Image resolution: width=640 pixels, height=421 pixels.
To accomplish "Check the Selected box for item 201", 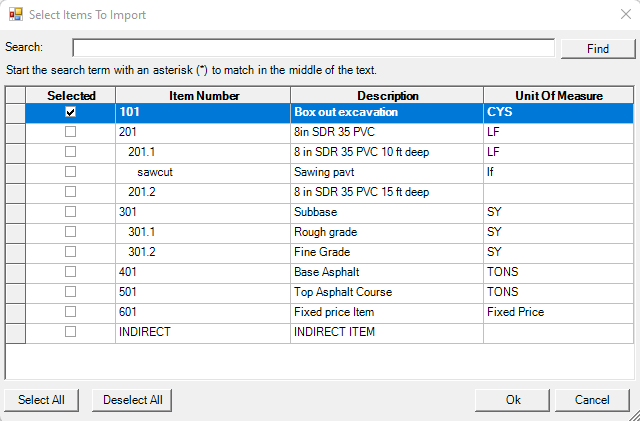I will [71, 132].
